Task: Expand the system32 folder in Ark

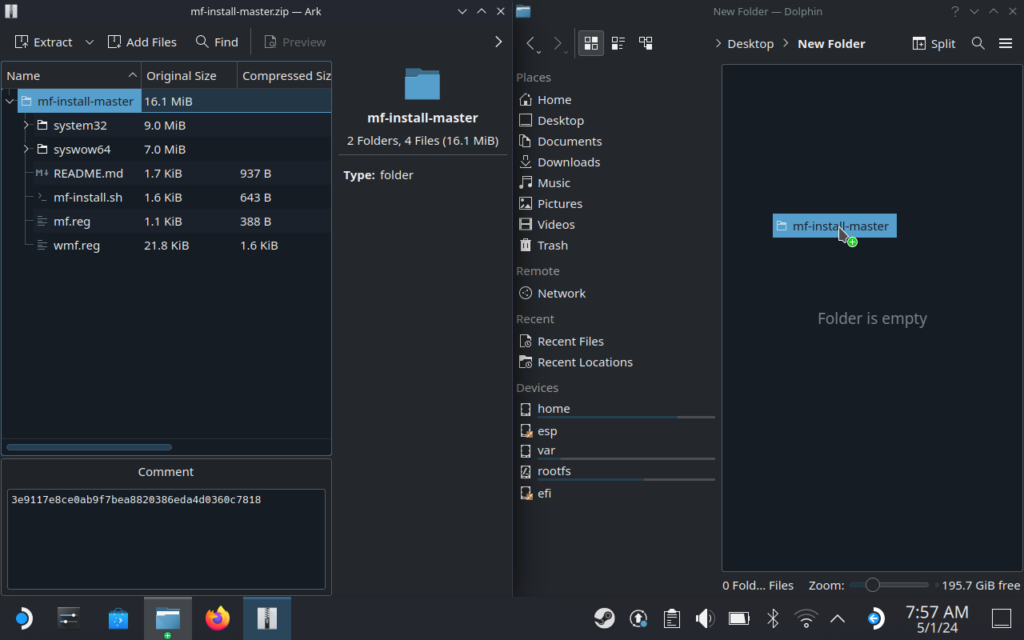Action: [26, 125]
